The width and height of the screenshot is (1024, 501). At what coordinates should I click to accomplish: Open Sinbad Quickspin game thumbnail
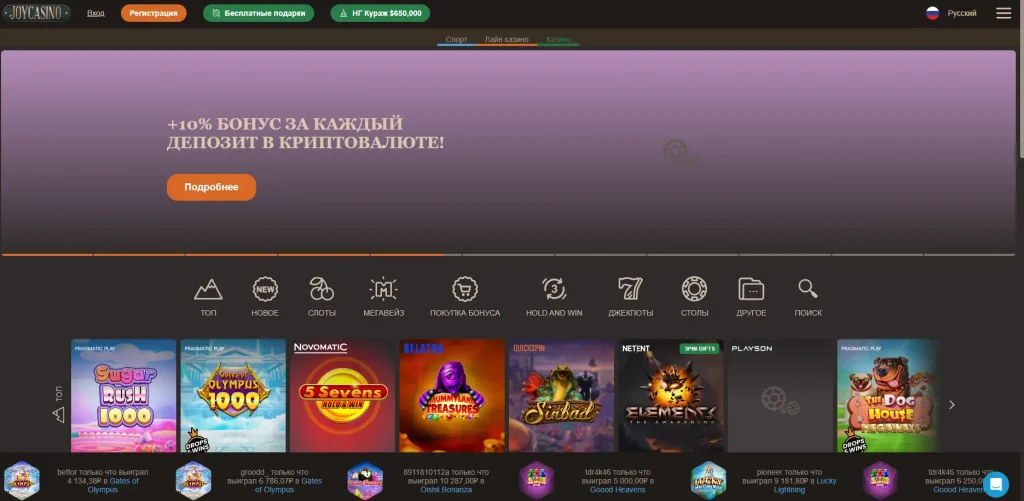(562, 396)
